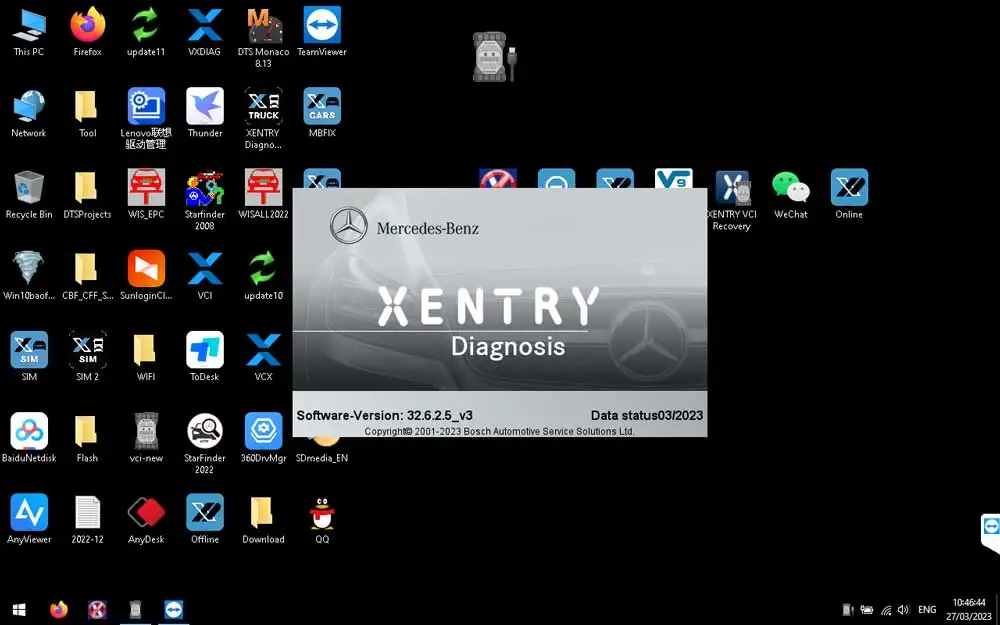Launch the SIM desktop icon
1000x625 pixels.
(x=29, y=357)
